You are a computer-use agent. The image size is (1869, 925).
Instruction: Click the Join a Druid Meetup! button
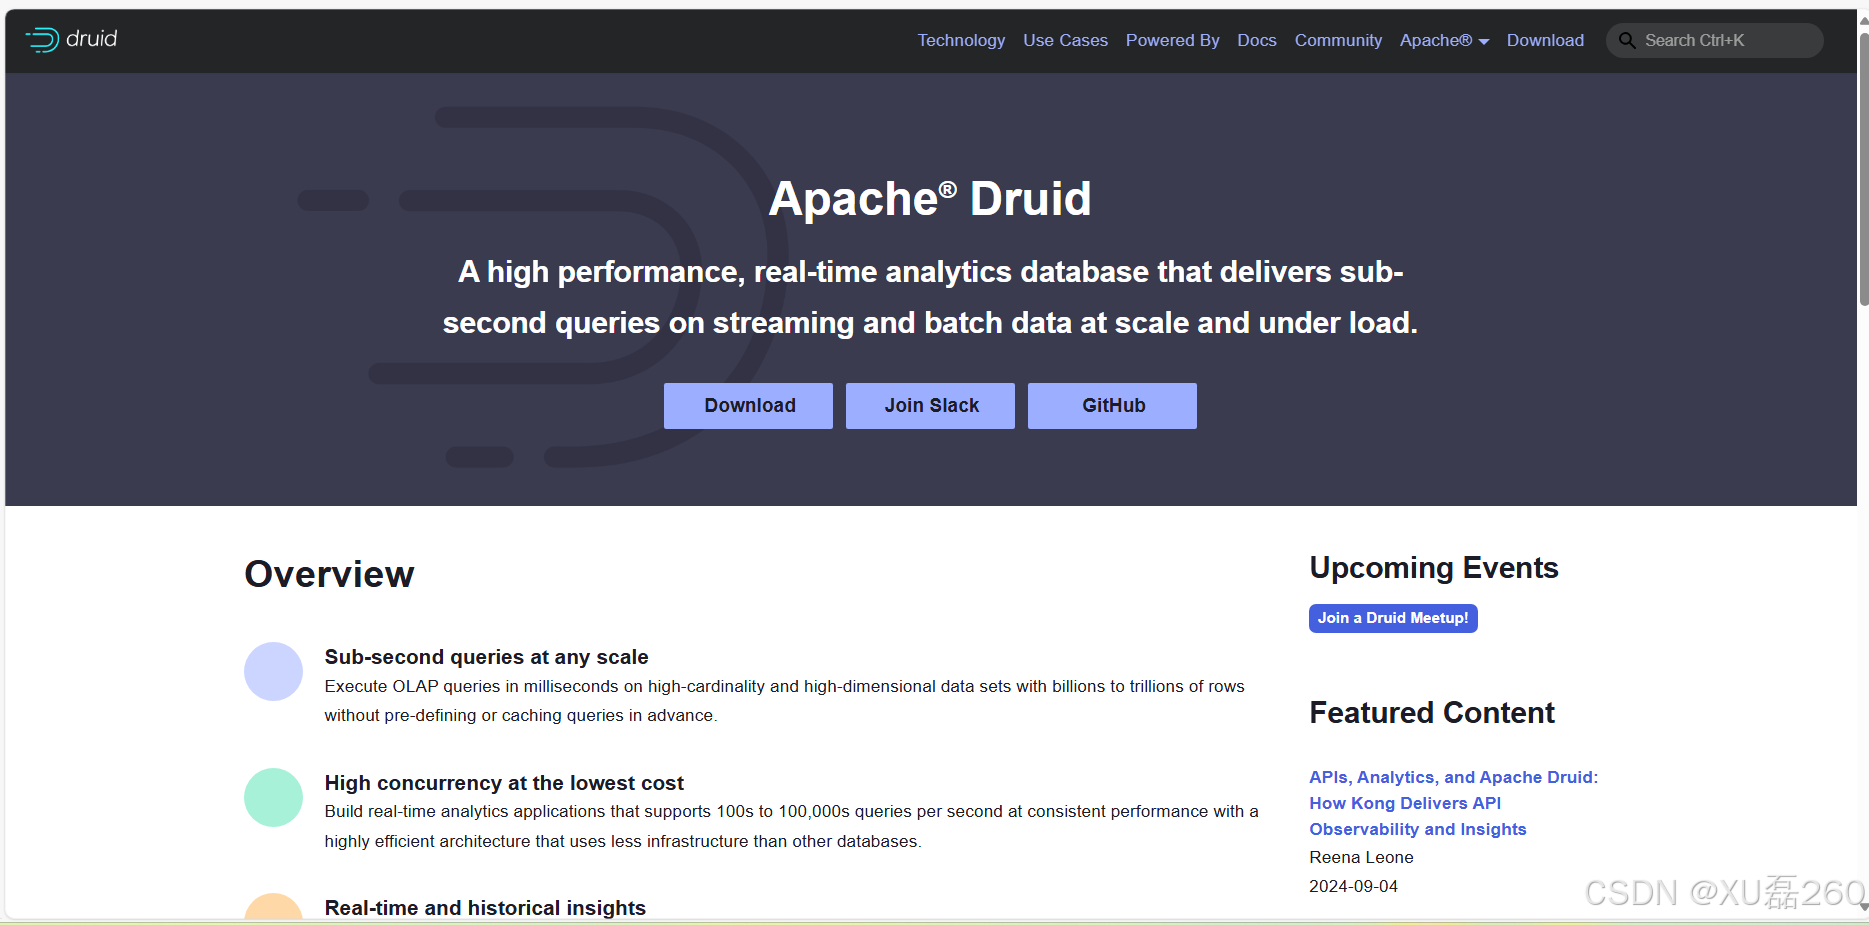(1393, 618)
